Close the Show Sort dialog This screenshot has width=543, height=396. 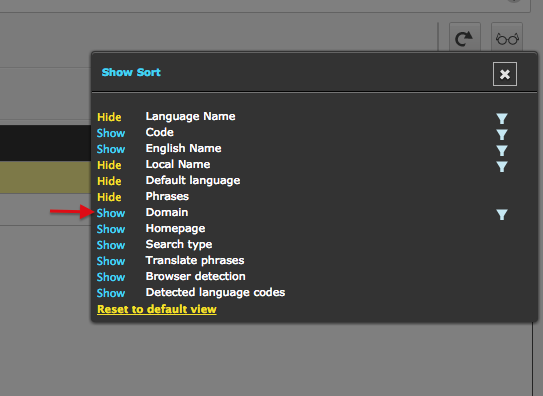point(505,74)
